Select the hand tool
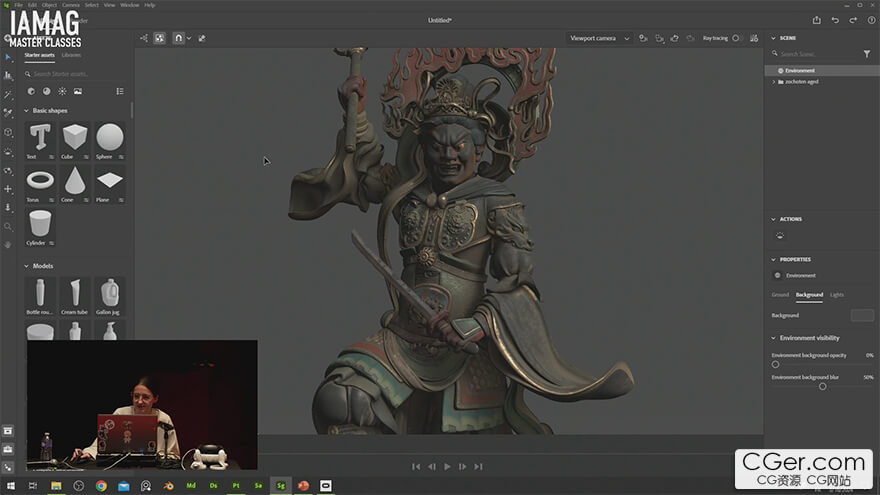The height and width of the screenshot is (495, 880). point(8,245)
